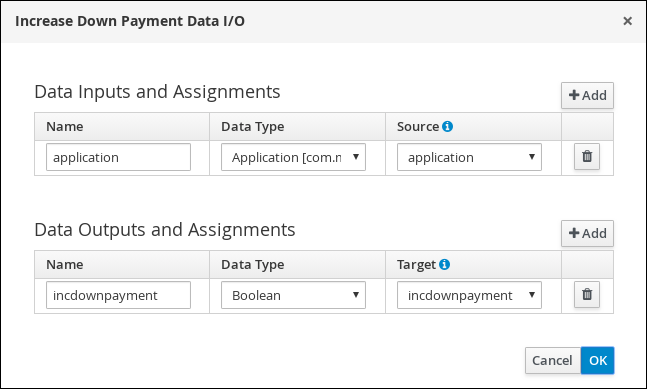
Task: Add a new data input row
Action: coord(587,95)
